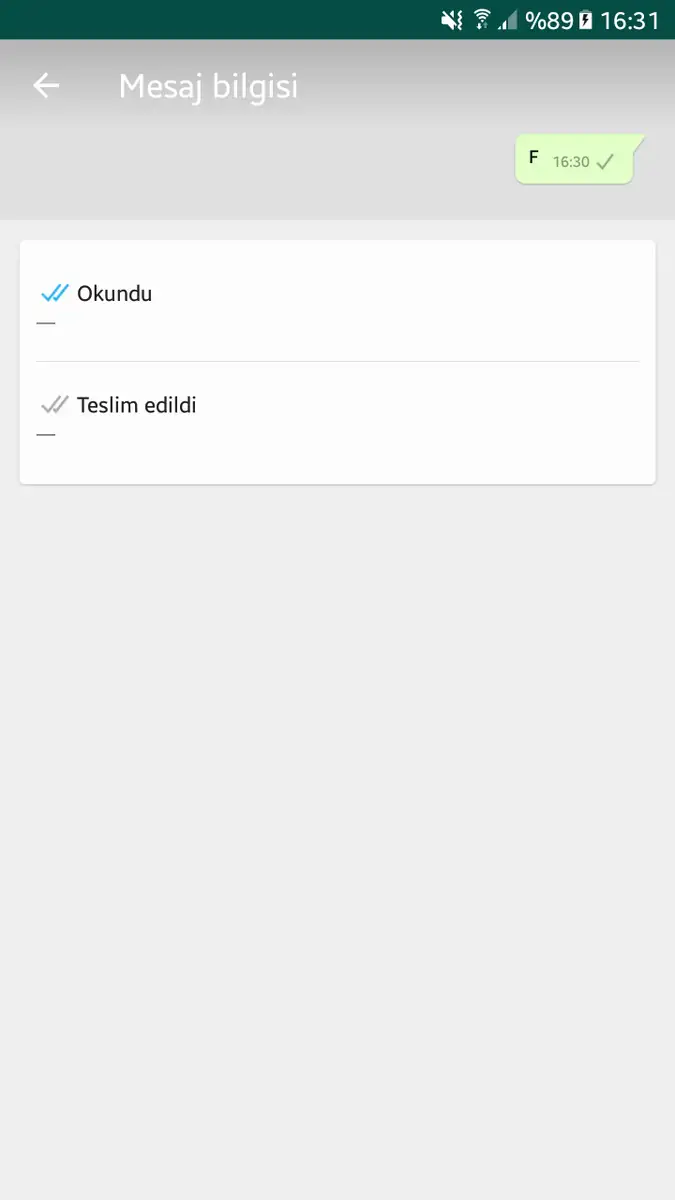This screenshot has width=675, height=1200.
Task: Tap the Wi-Fi icon in status bar
Action: coord(482,19)
